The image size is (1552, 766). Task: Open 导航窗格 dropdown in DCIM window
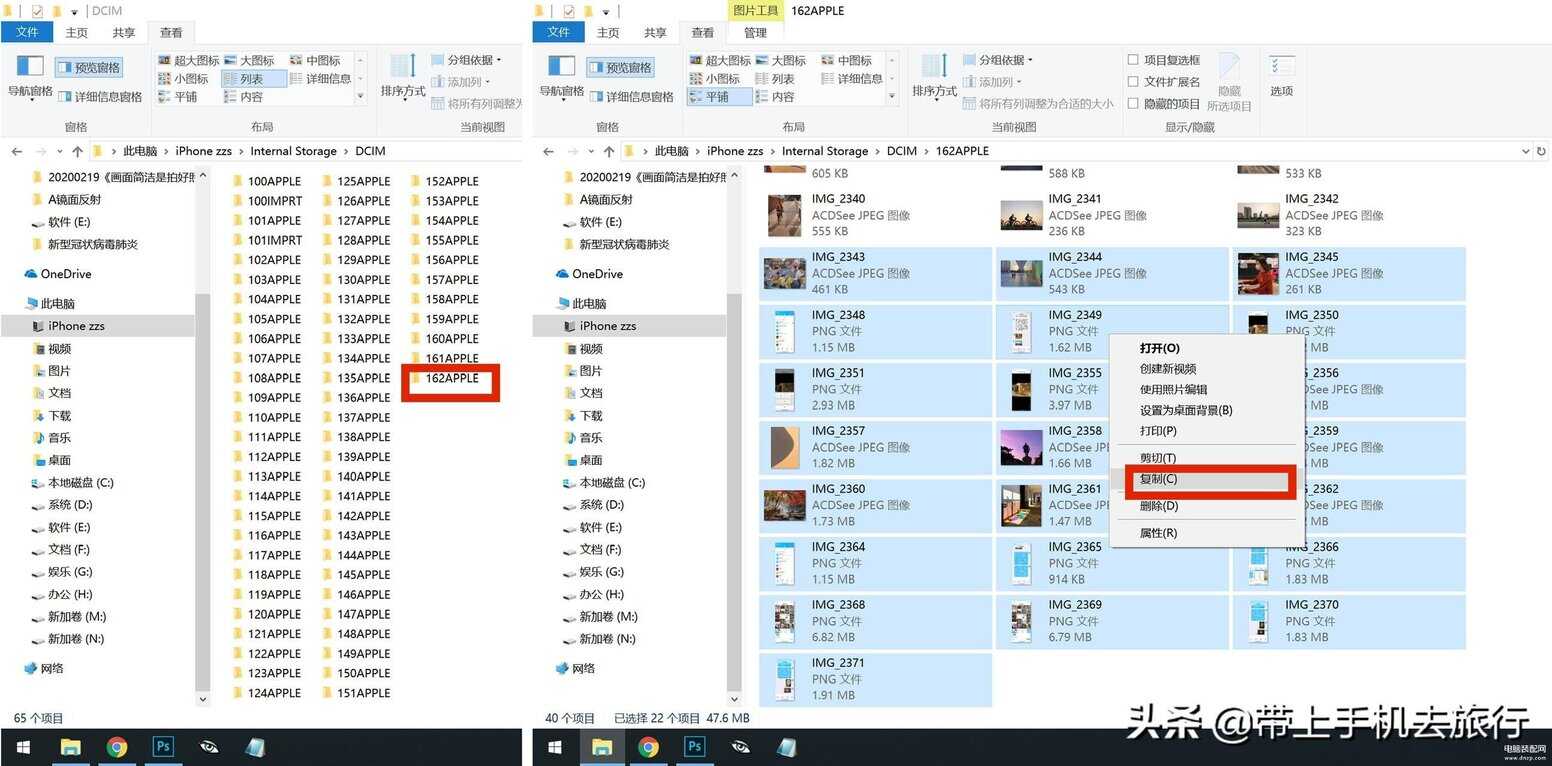point(30,76)
